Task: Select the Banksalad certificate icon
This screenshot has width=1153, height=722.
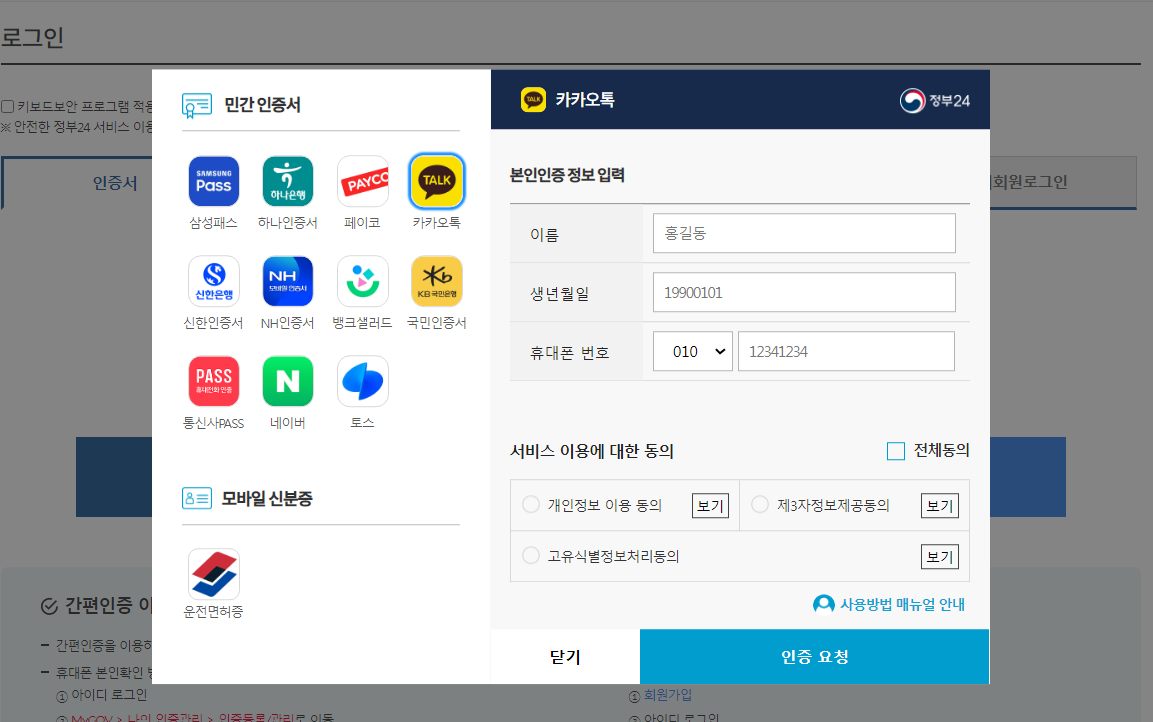Action: pos(363,281)
